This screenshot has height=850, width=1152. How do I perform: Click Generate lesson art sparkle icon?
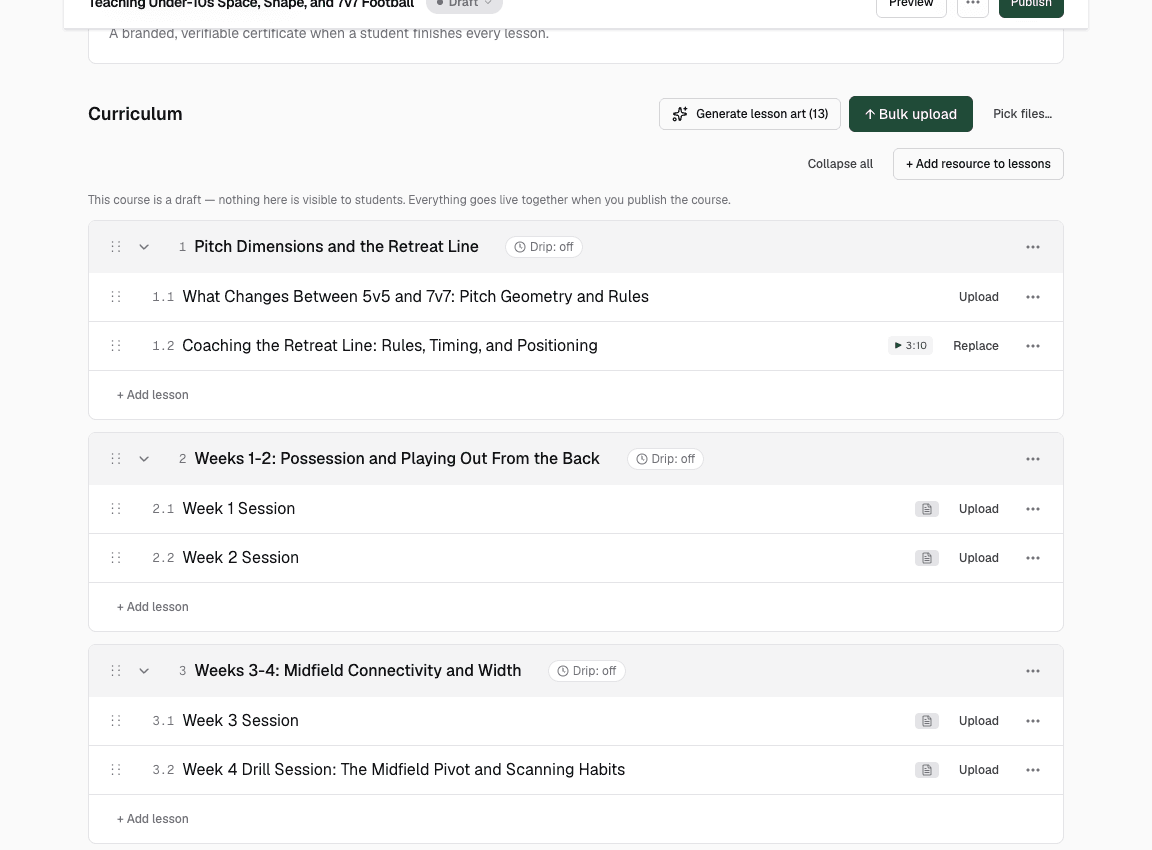[x=680, y=114]
